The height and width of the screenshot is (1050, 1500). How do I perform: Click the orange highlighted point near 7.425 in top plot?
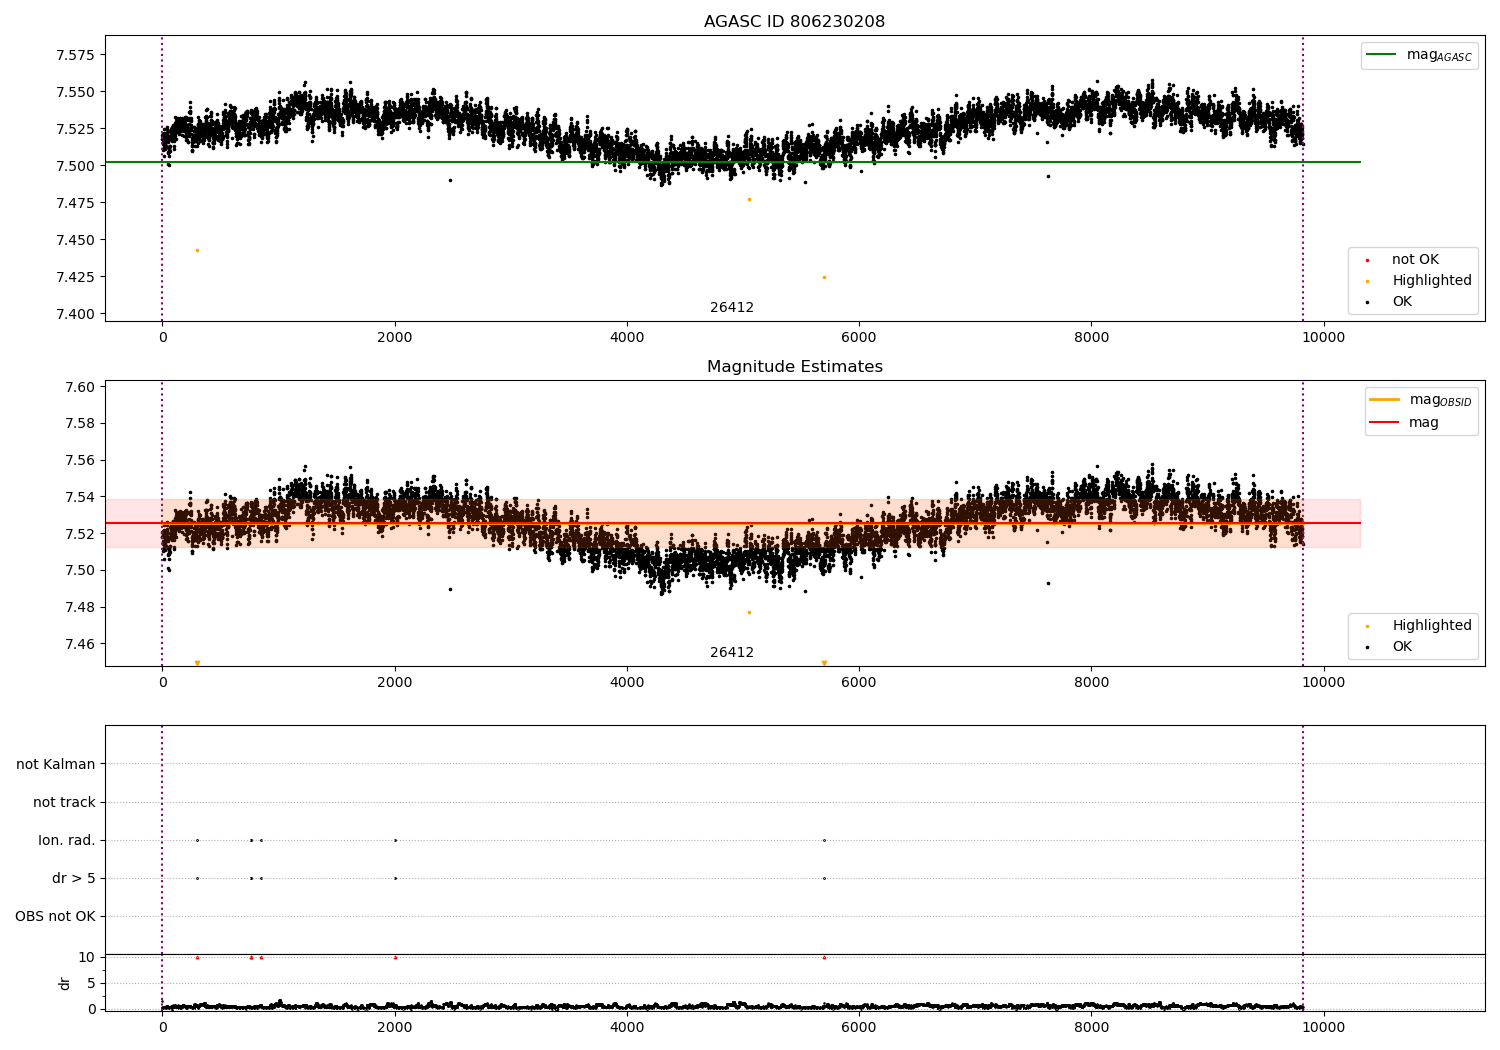point(824,277)
